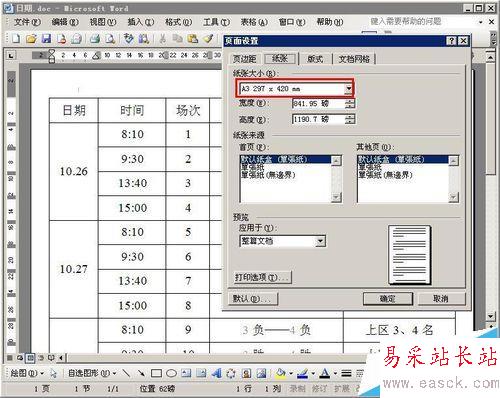Switch to the Layout (版式) tab
This screenshot has height=398, width=500.
point(315,59)
